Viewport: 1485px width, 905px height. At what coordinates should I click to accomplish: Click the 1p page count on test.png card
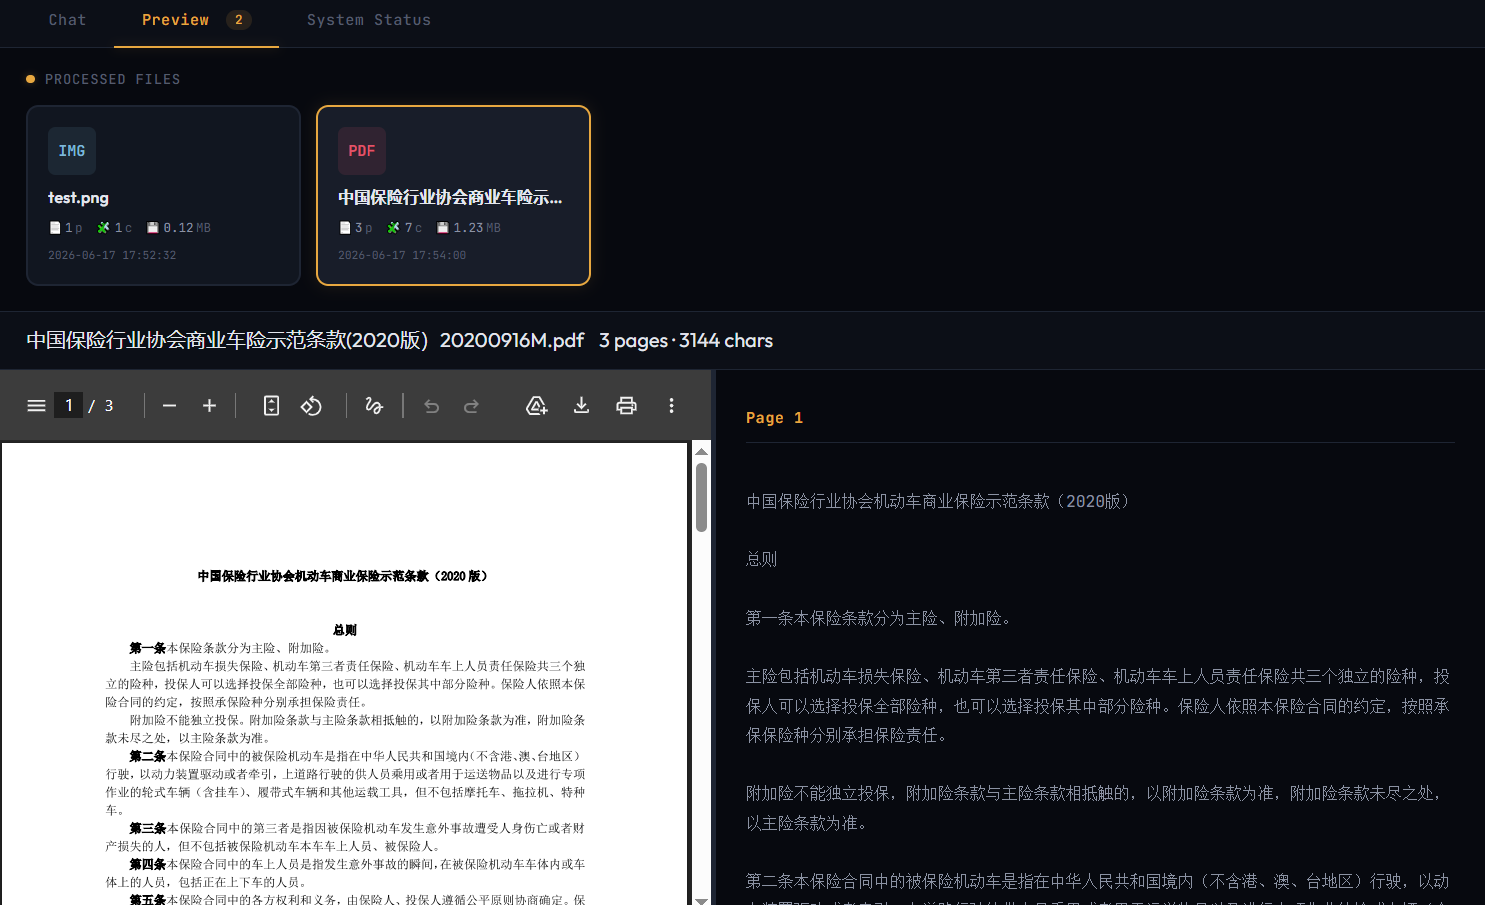pyautogui.click(x=66, y=228)
